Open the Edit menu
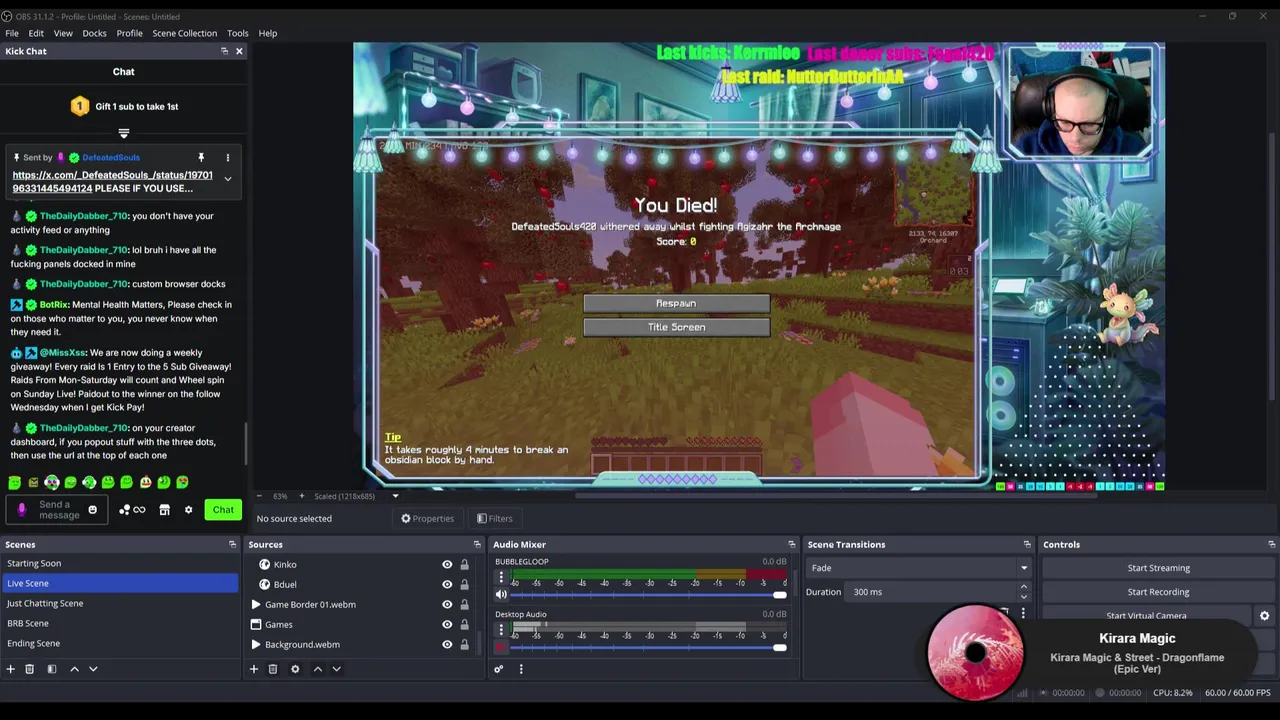 [x=36, y=33]
